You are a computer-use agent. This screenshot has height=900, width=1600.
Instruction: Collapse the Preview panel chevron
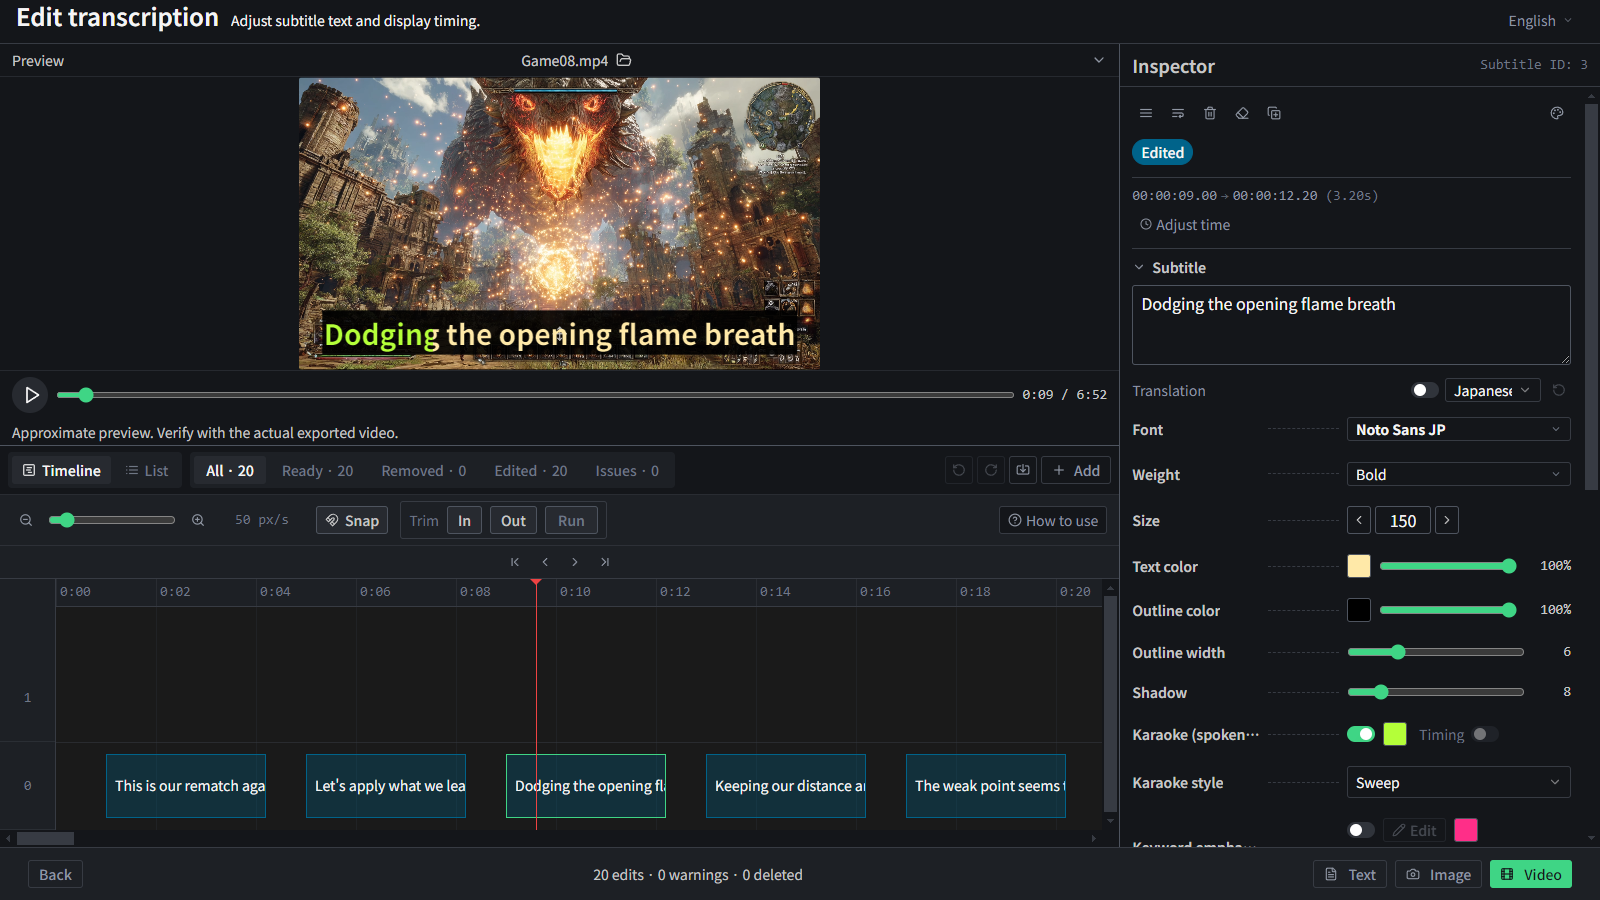[1099, 60]
